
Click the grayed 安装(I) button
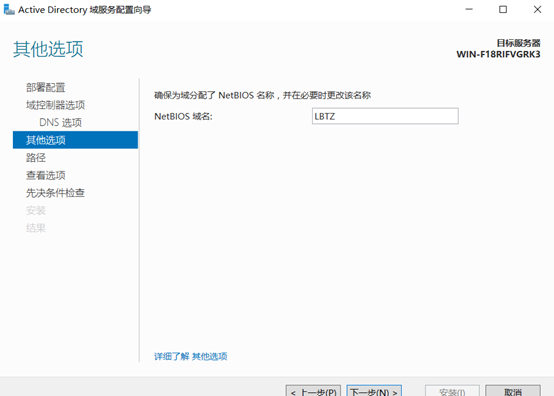(452, 391)
